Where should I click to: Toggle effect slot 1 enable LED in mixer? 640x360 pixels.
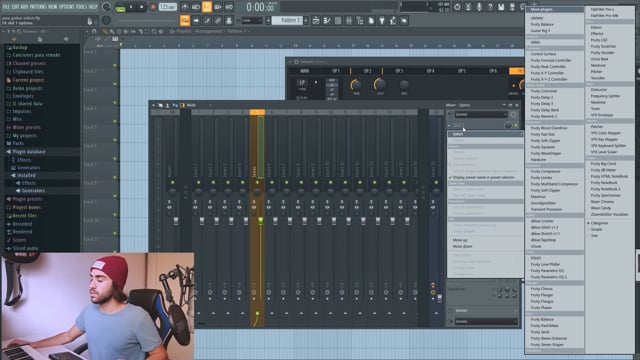[516, 126]
